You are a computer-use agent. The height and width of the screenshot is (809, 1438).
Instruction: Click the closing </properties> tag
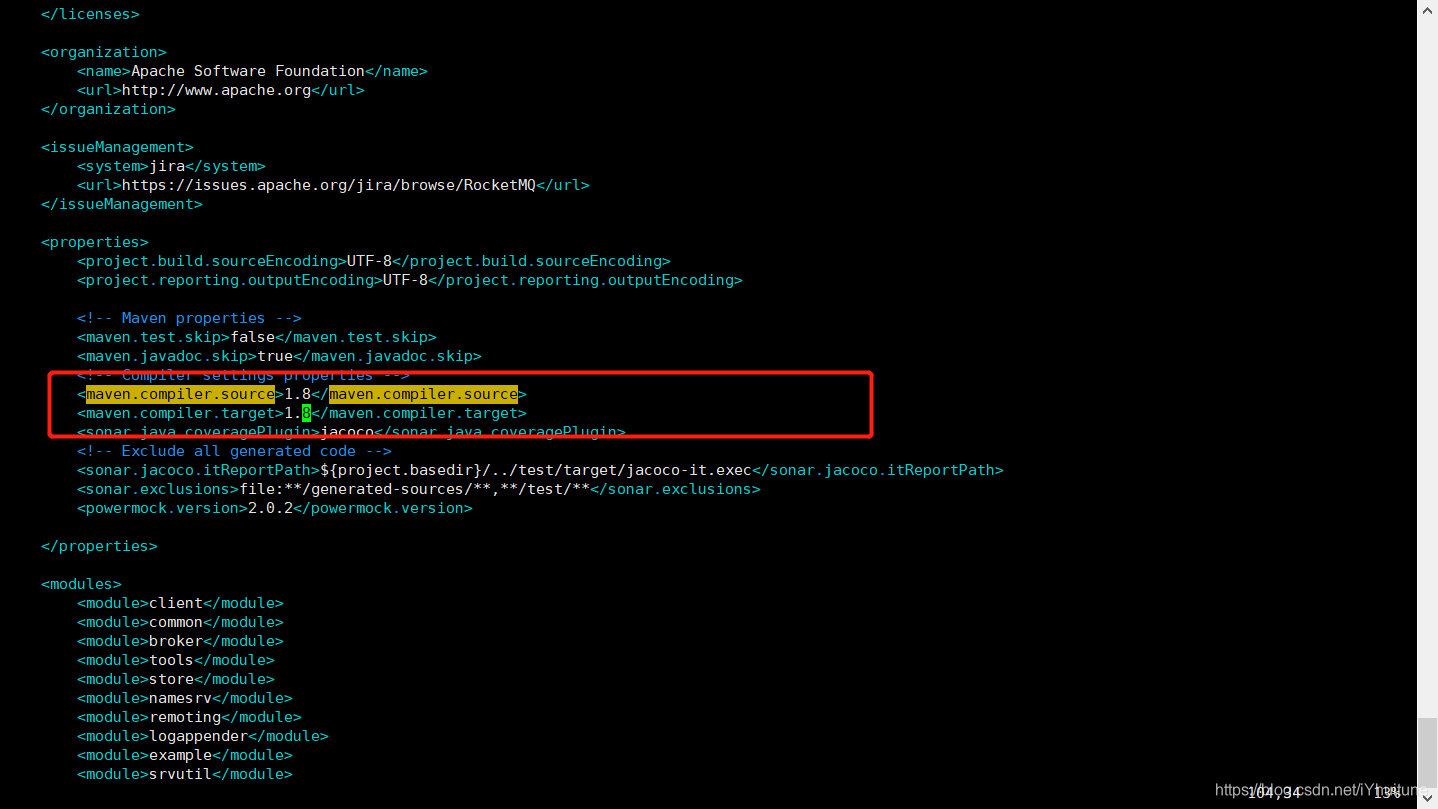click(99, 546)
